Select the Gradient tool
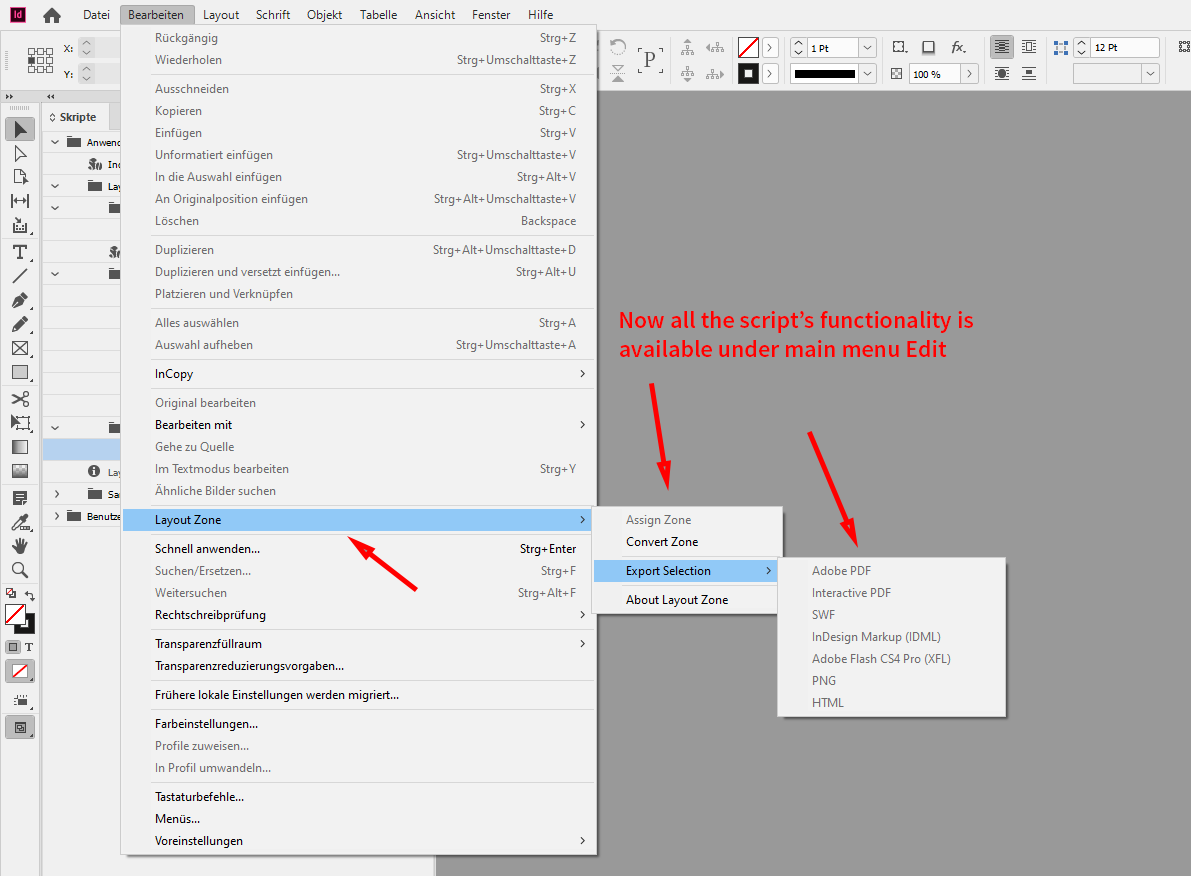1191x876 pixels. [x=20, y=447]
